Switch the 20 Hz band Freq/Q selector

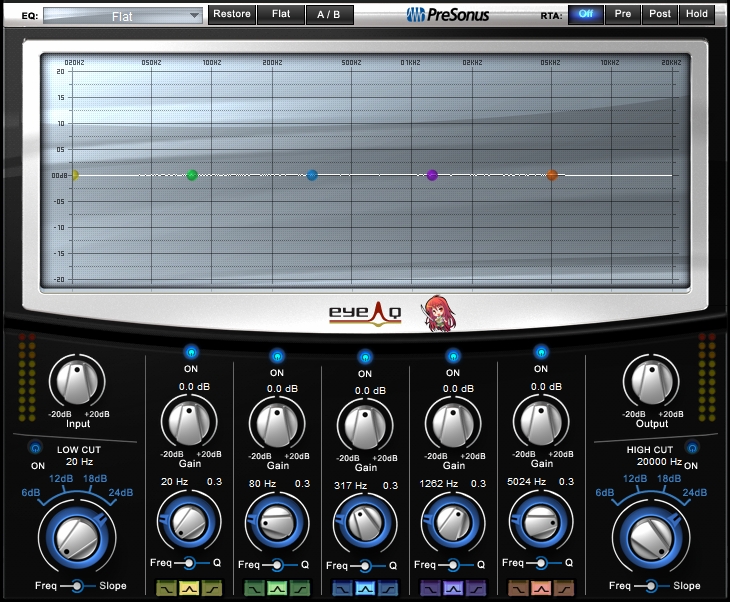click(x=189, y=563)
